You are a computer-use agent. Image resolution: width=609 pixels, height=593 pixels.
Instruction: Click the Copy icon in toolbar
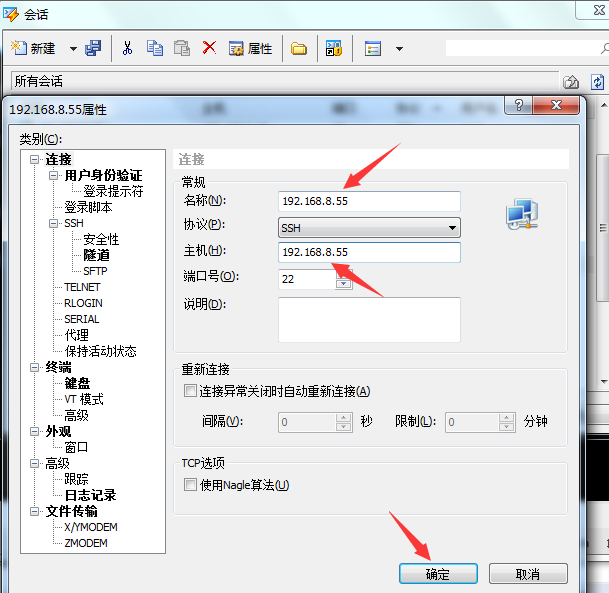(155, 48)
